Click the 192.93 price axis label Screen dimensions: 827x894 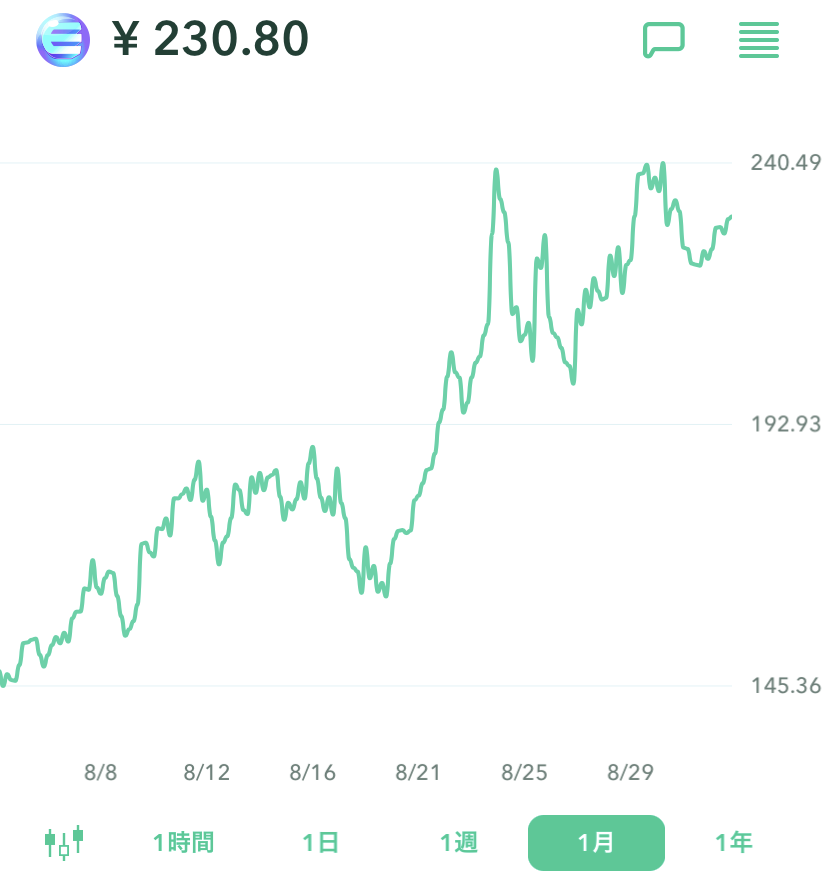pos(786,424)
